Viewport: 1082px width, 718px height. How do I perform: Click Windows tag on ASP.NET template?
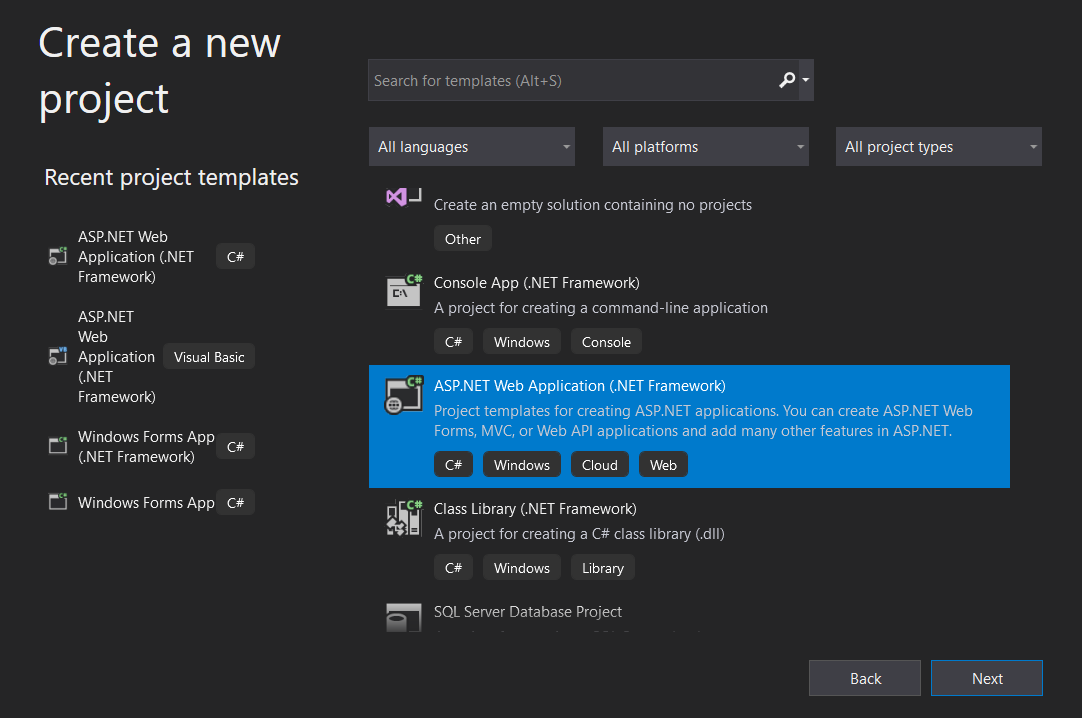click(522, 465)
